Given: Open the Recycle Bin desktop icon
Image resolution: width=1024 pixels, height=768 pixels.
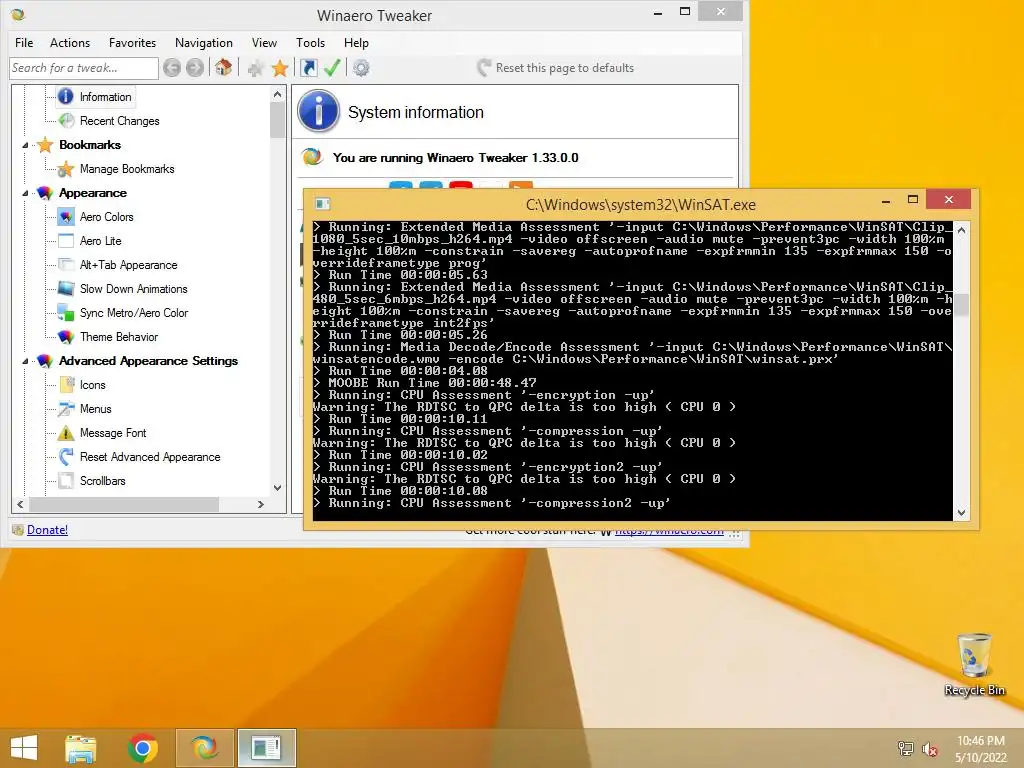Looking at the screenshot, I should click(974, 664).
